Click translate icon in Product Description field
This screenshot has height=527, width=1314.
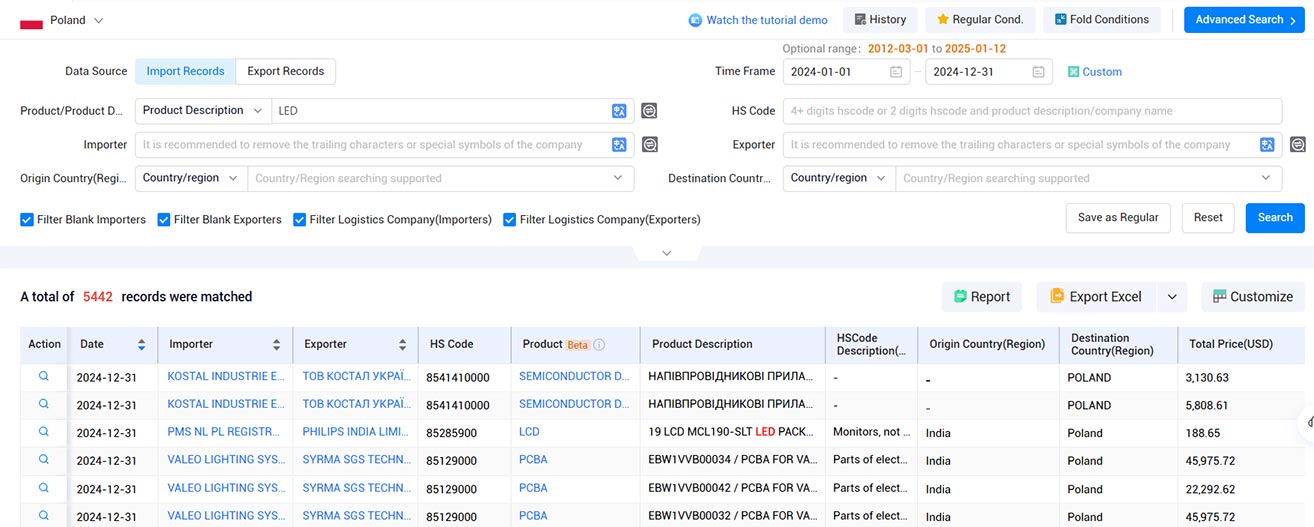point(620,111)
